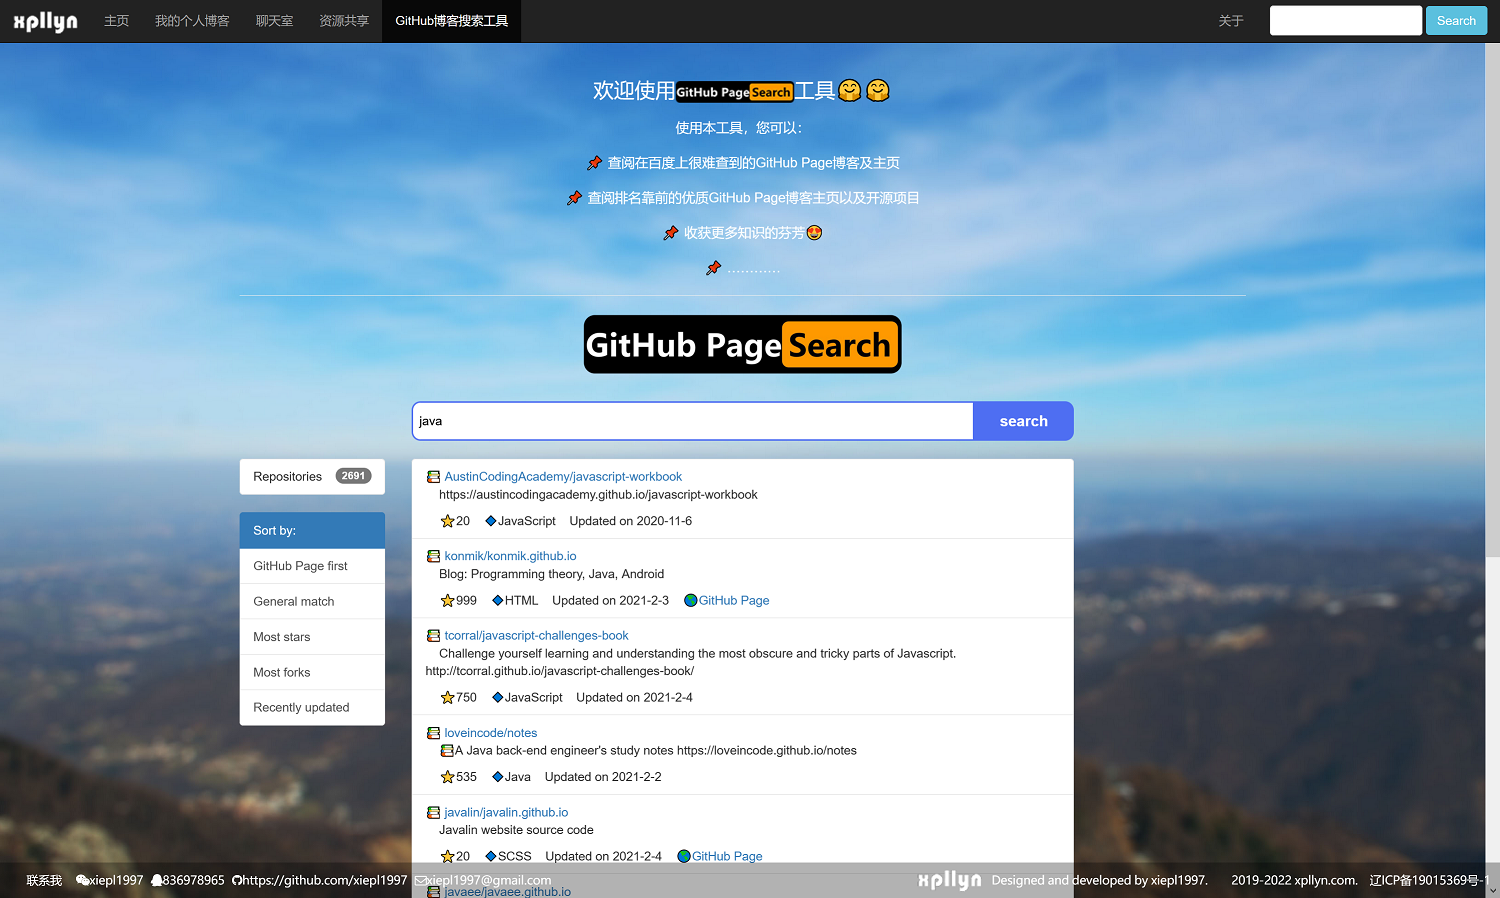Click JavaScript diamond icon in tcorral row
This screenshot has height=898, width=1500.
(498, 697)
